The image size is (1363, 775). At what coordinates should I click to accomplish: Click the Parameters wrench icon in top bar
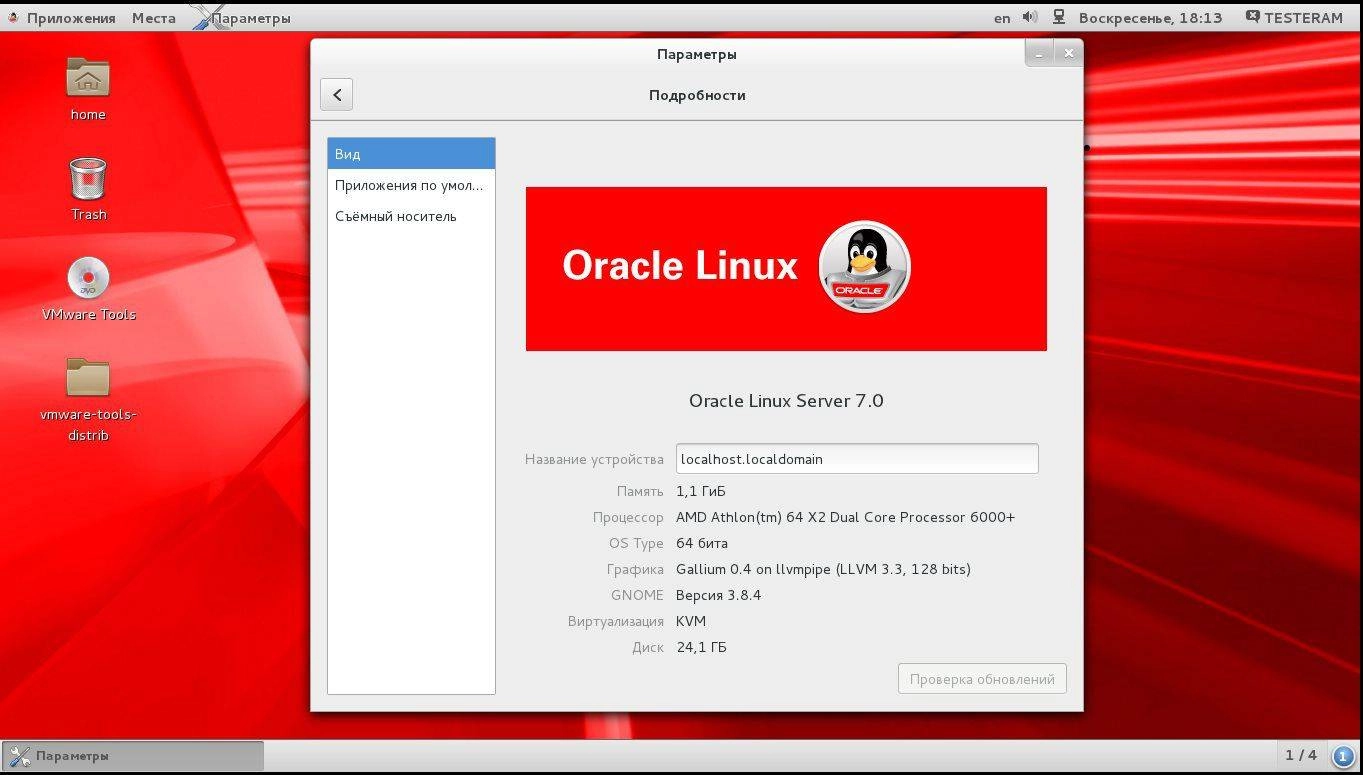[x=206, y=16]
